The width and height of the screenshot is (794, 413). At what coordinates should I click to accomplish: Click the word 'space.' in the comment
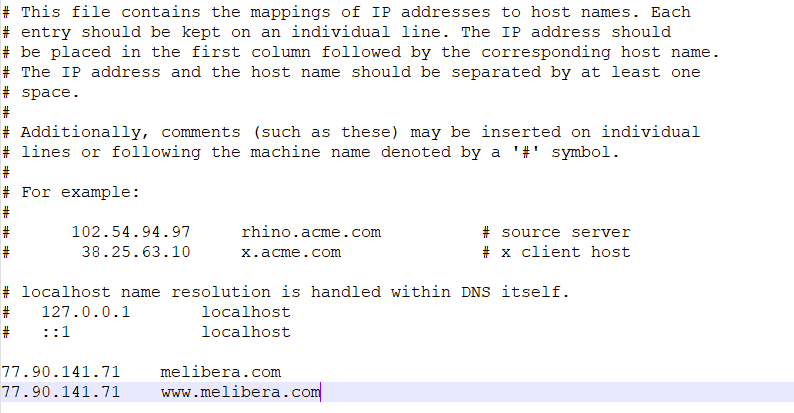pyautogui.click(x=50, y=93)
